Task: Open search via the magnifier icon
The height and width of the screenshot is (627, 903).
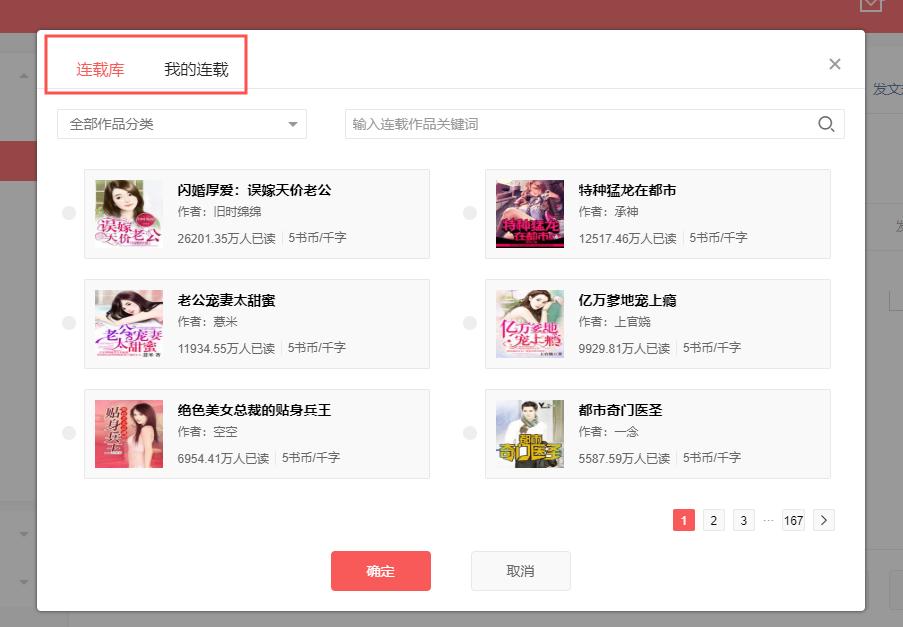Action: 826,124
